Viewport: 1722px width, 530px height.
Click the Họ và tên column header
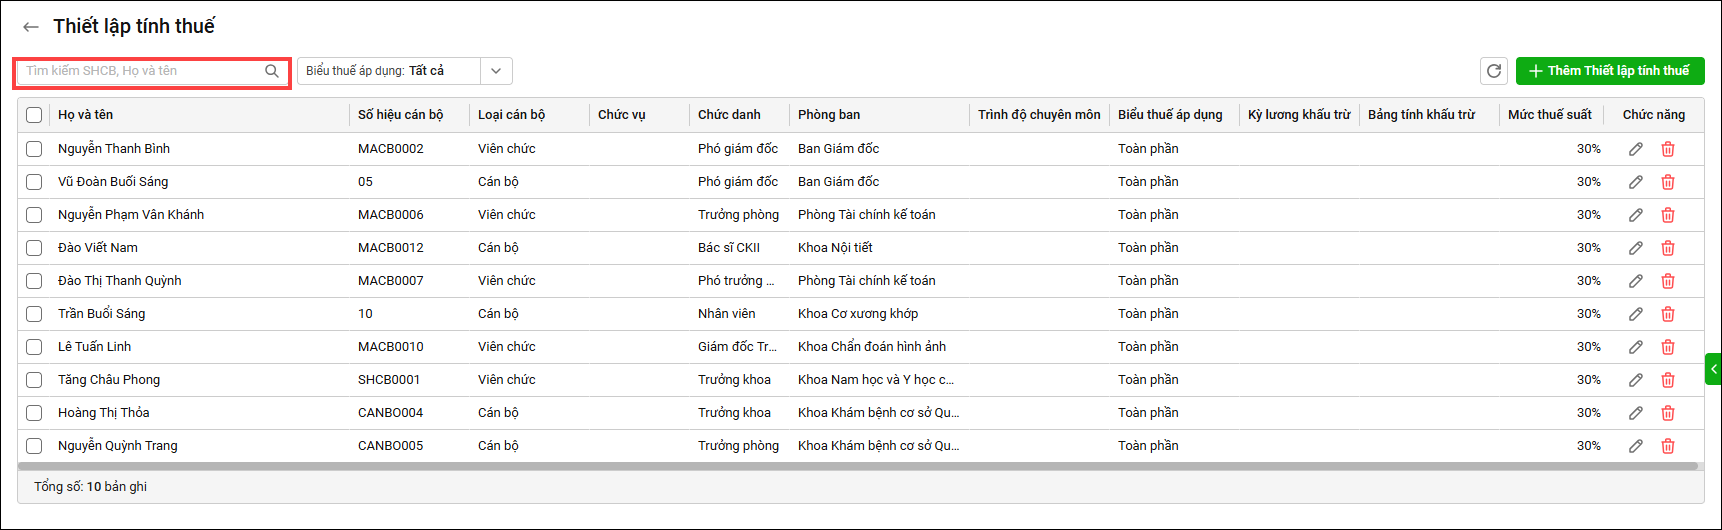tap(86, 115)
